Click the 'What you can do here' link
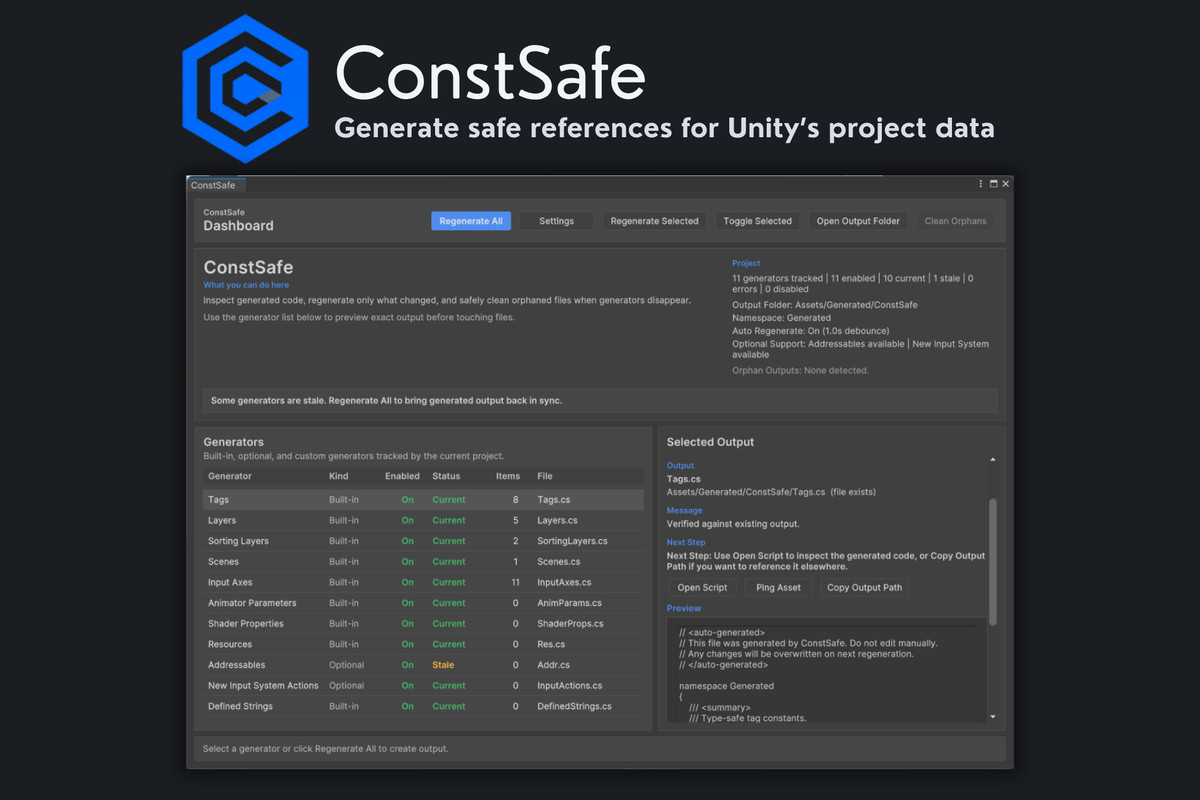This screenshot has width=1200, height=800. (246, 285)
